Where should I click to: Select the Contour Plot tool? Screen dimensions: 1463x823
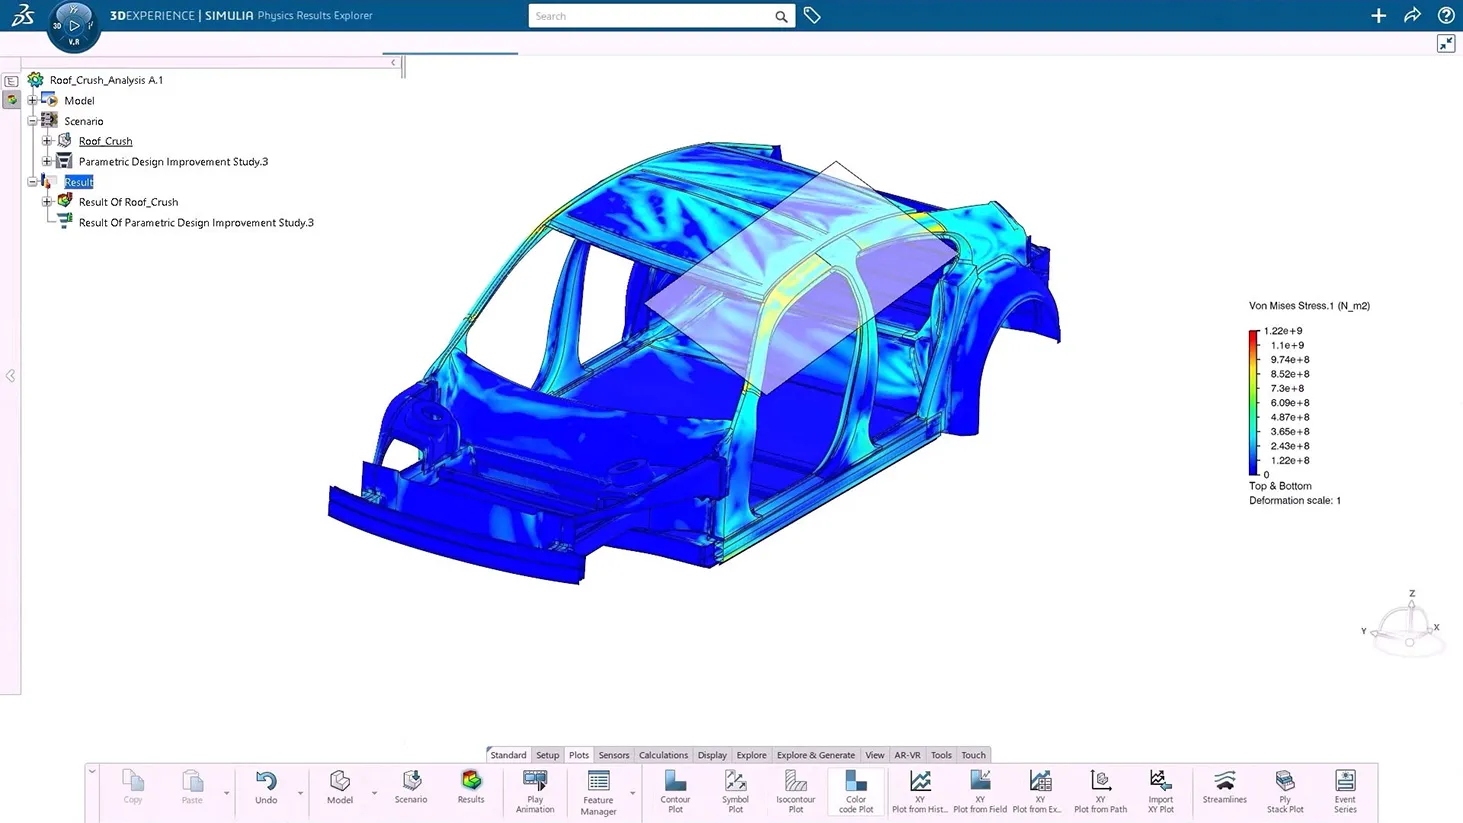675,790
